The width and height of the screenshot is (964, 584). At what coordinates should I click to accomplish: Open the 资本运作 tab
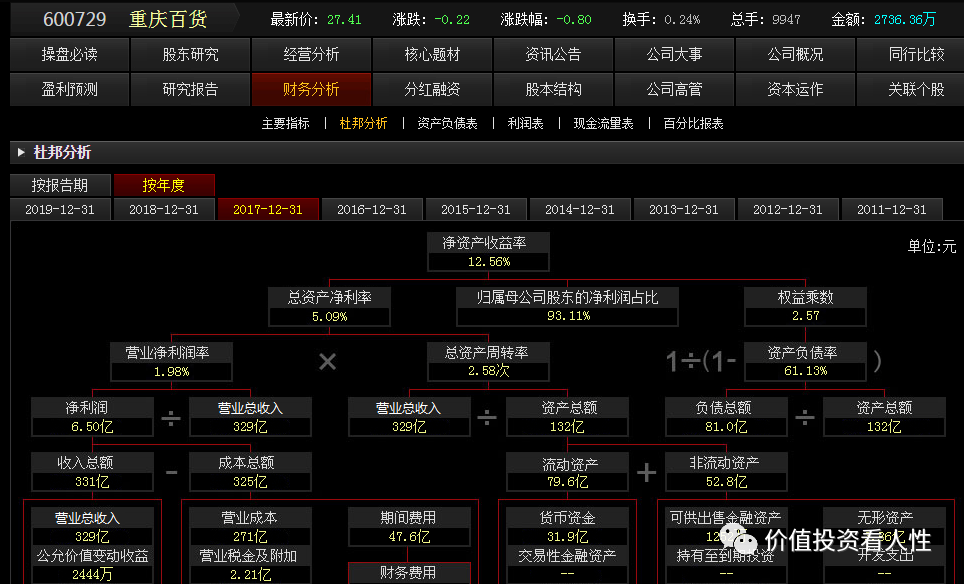[795, 89]
